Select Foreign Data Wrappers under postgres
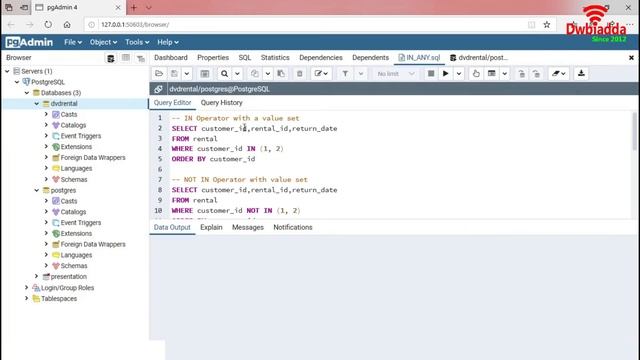Image resolution: width=640 pixels, height=360 pixels. pyautogui.click(x=93, y=244)
